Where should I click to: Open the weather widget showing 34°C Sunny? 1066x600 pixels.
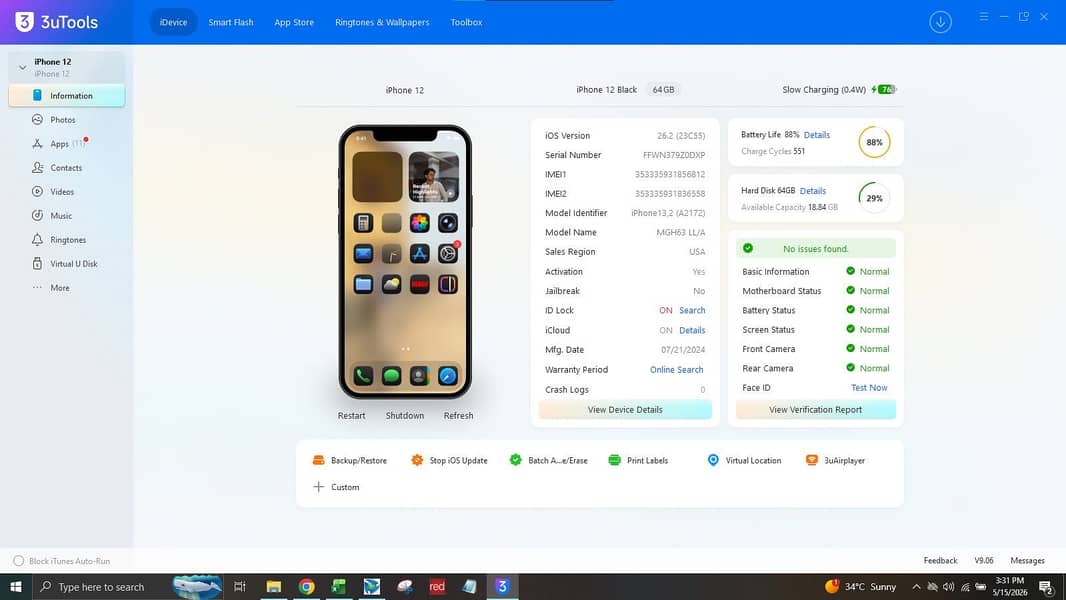861,586
